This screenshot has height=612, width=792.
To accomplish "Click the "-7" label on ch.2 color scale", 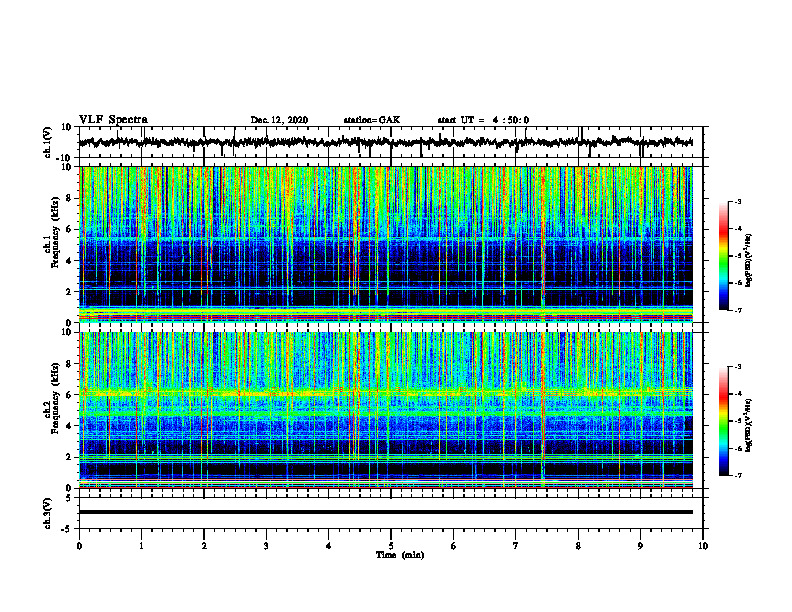I will (737, 475).
